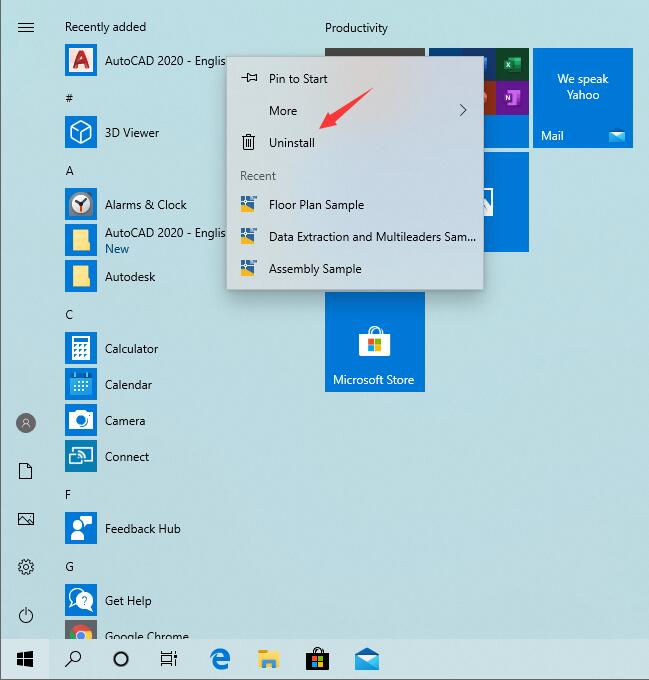The image size is (649, 680).
Task: Open taskbar Search magnifier
Action: (73, 659)
